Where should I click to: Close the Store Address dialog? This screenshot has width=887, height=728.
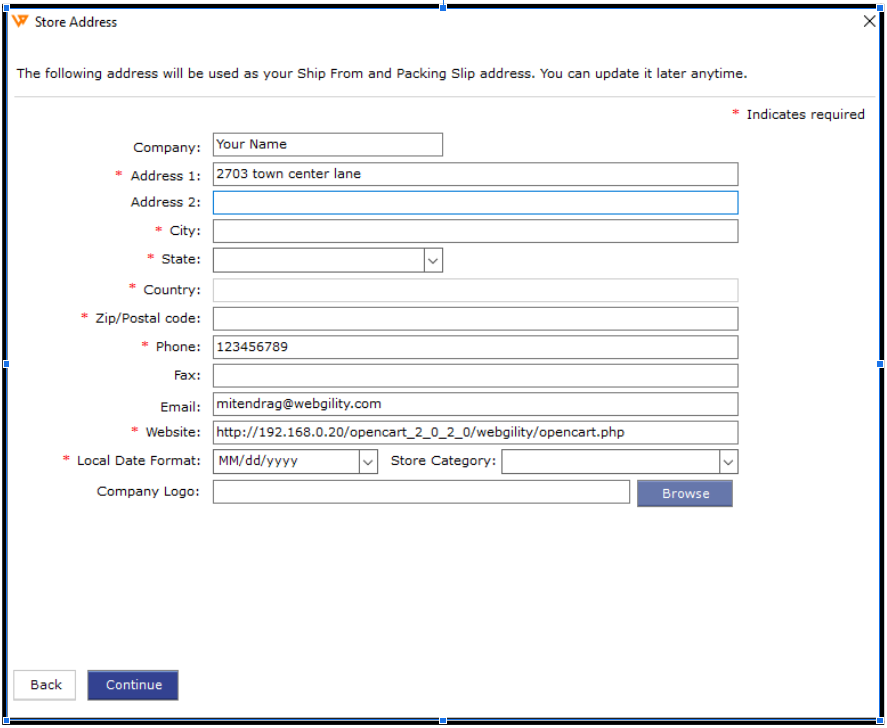click(869, 21)
